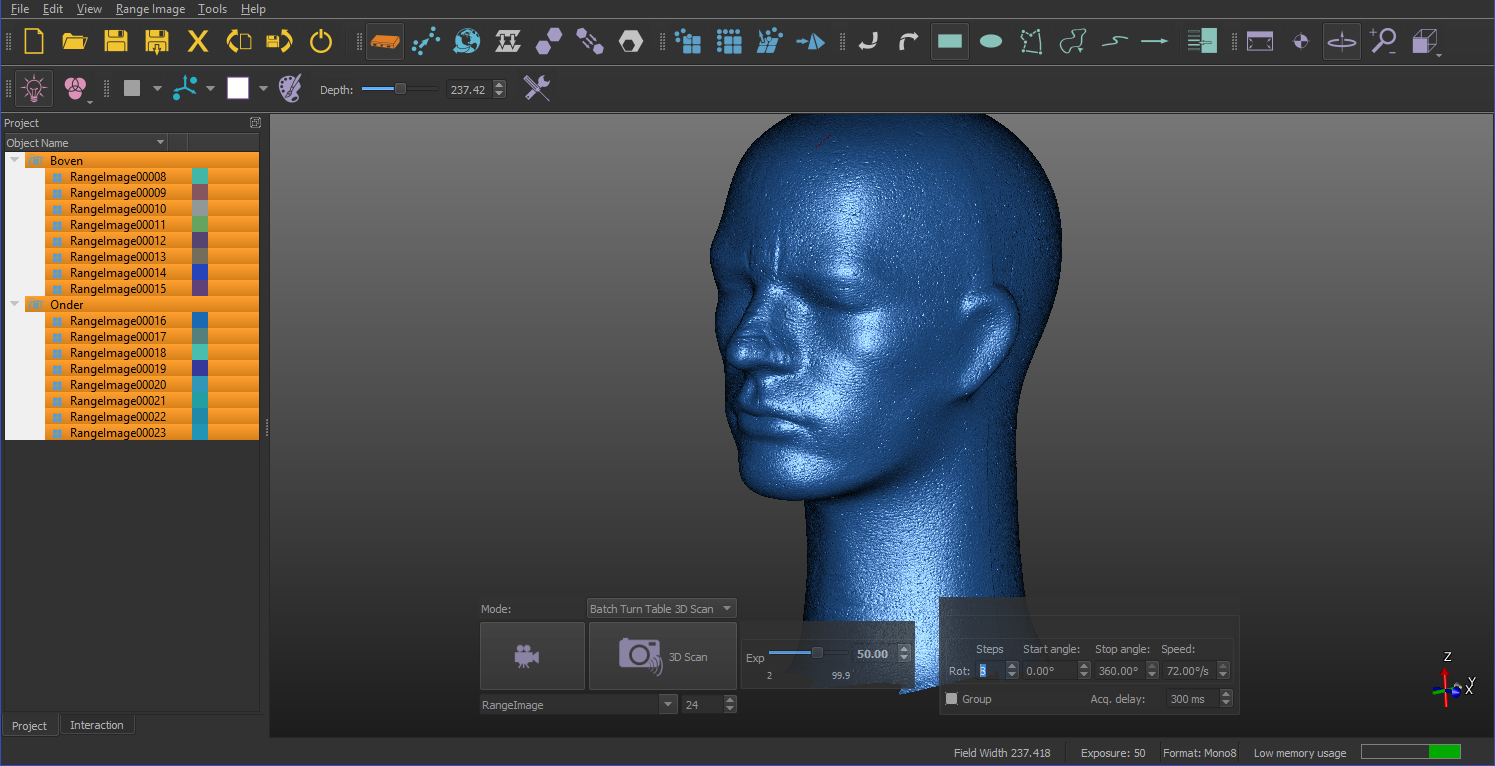Open the RangeImage name dropdown

(x=668, y=705)
